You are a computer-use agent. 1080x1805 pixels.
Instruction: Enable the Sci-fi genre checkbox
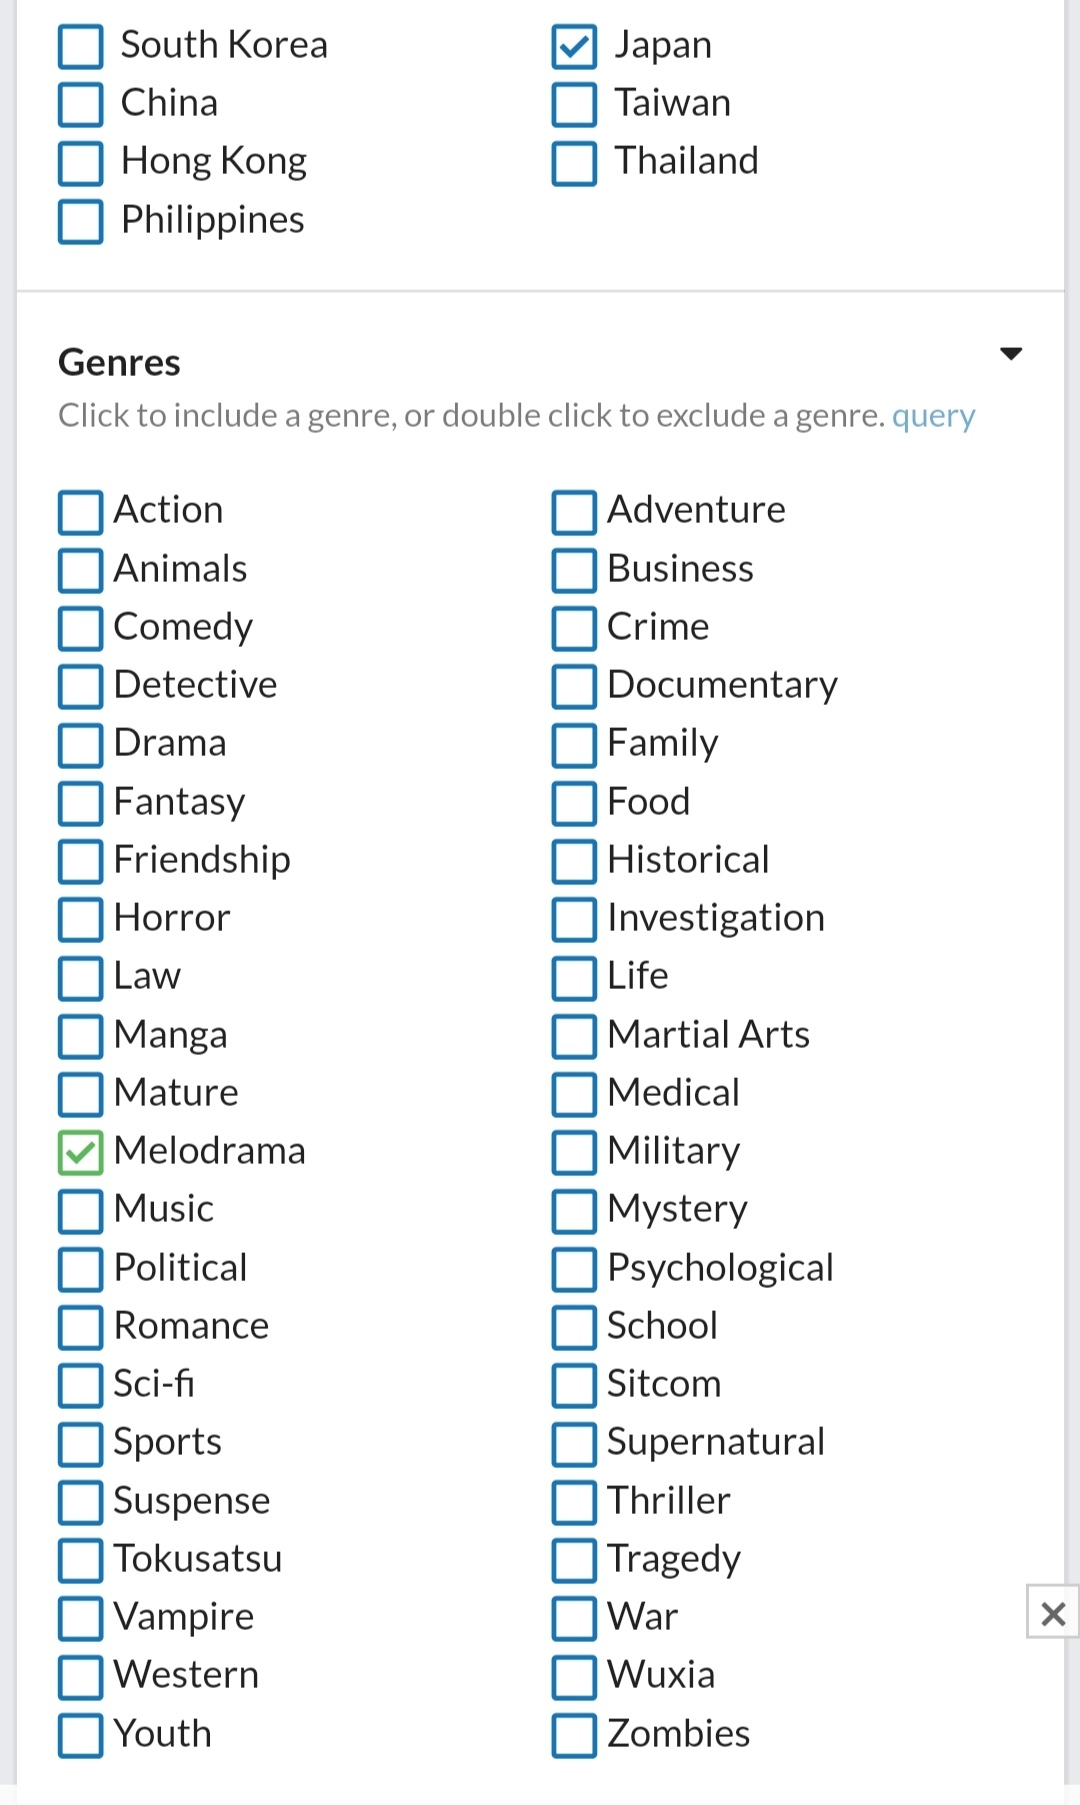tap(81, 1386)
